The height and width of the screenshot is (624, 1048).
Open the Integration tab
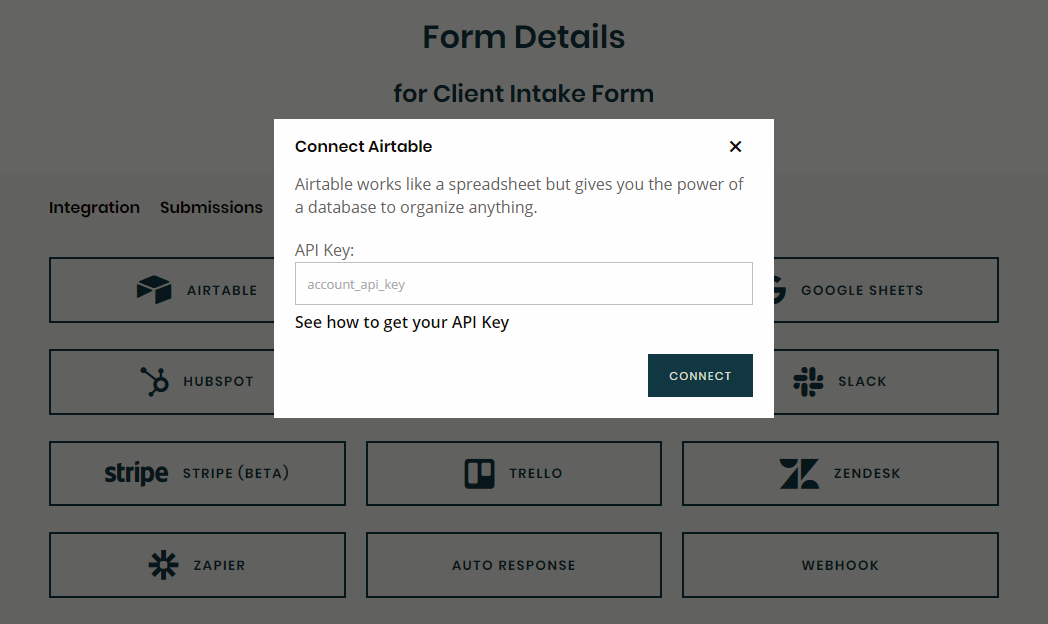click(x=94, y=207)
